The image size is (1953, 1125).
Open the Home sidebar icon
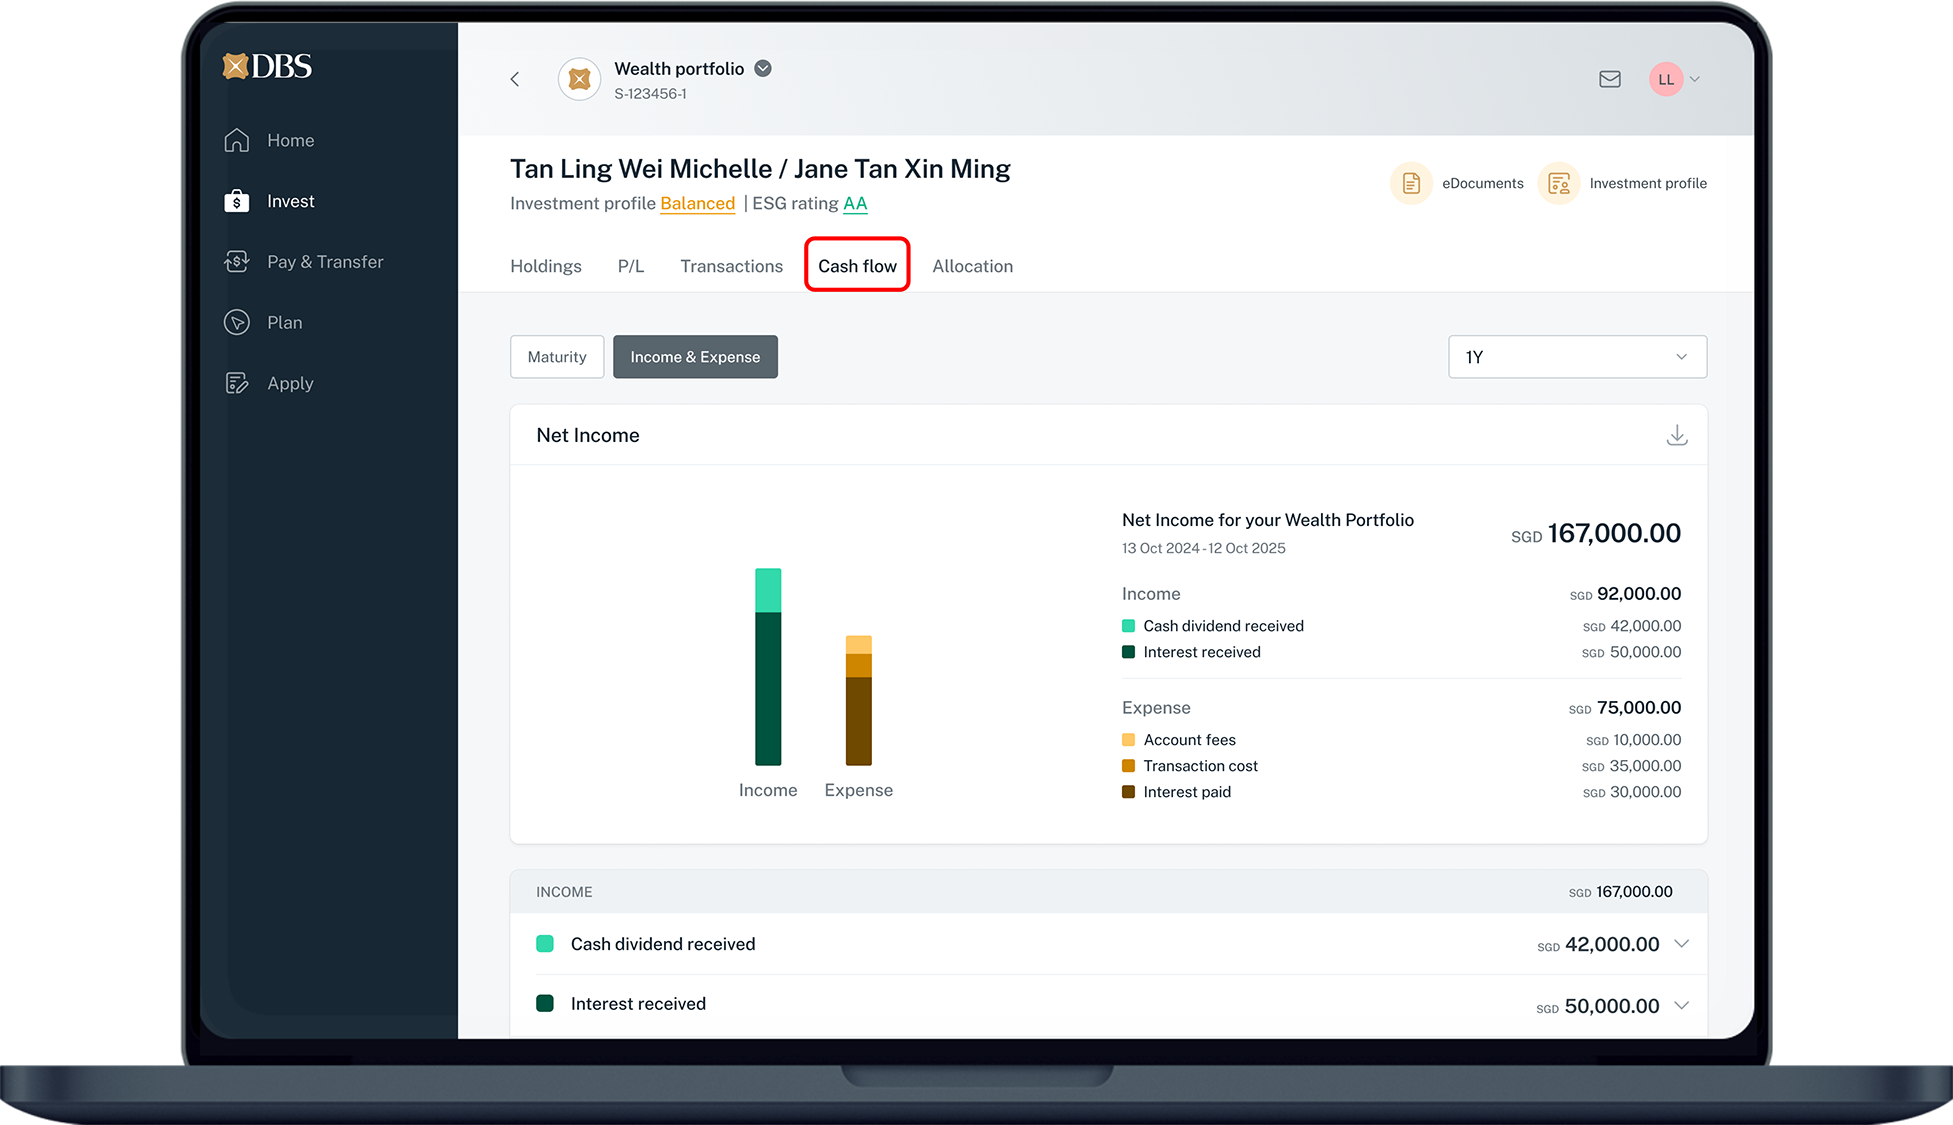pyautogui.click(x=237, y=140)
